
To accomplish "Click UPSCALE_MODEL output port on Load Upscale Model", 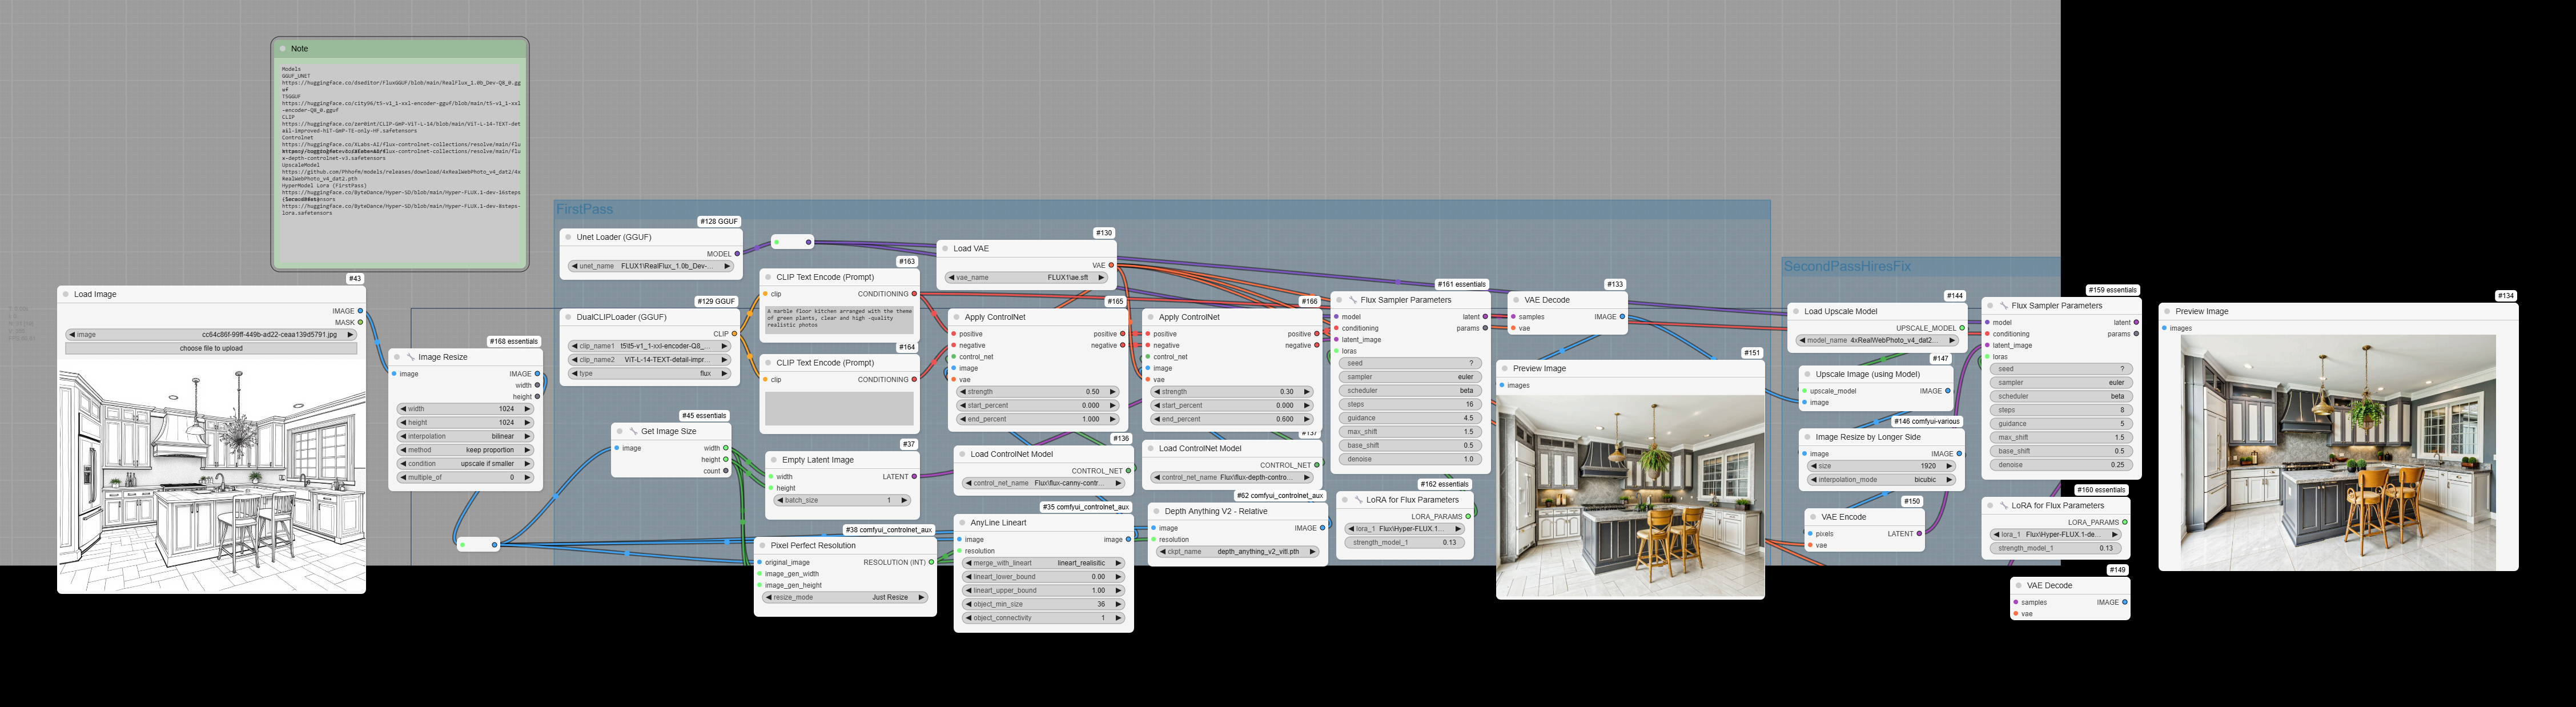I will (x=1962, y=328).
